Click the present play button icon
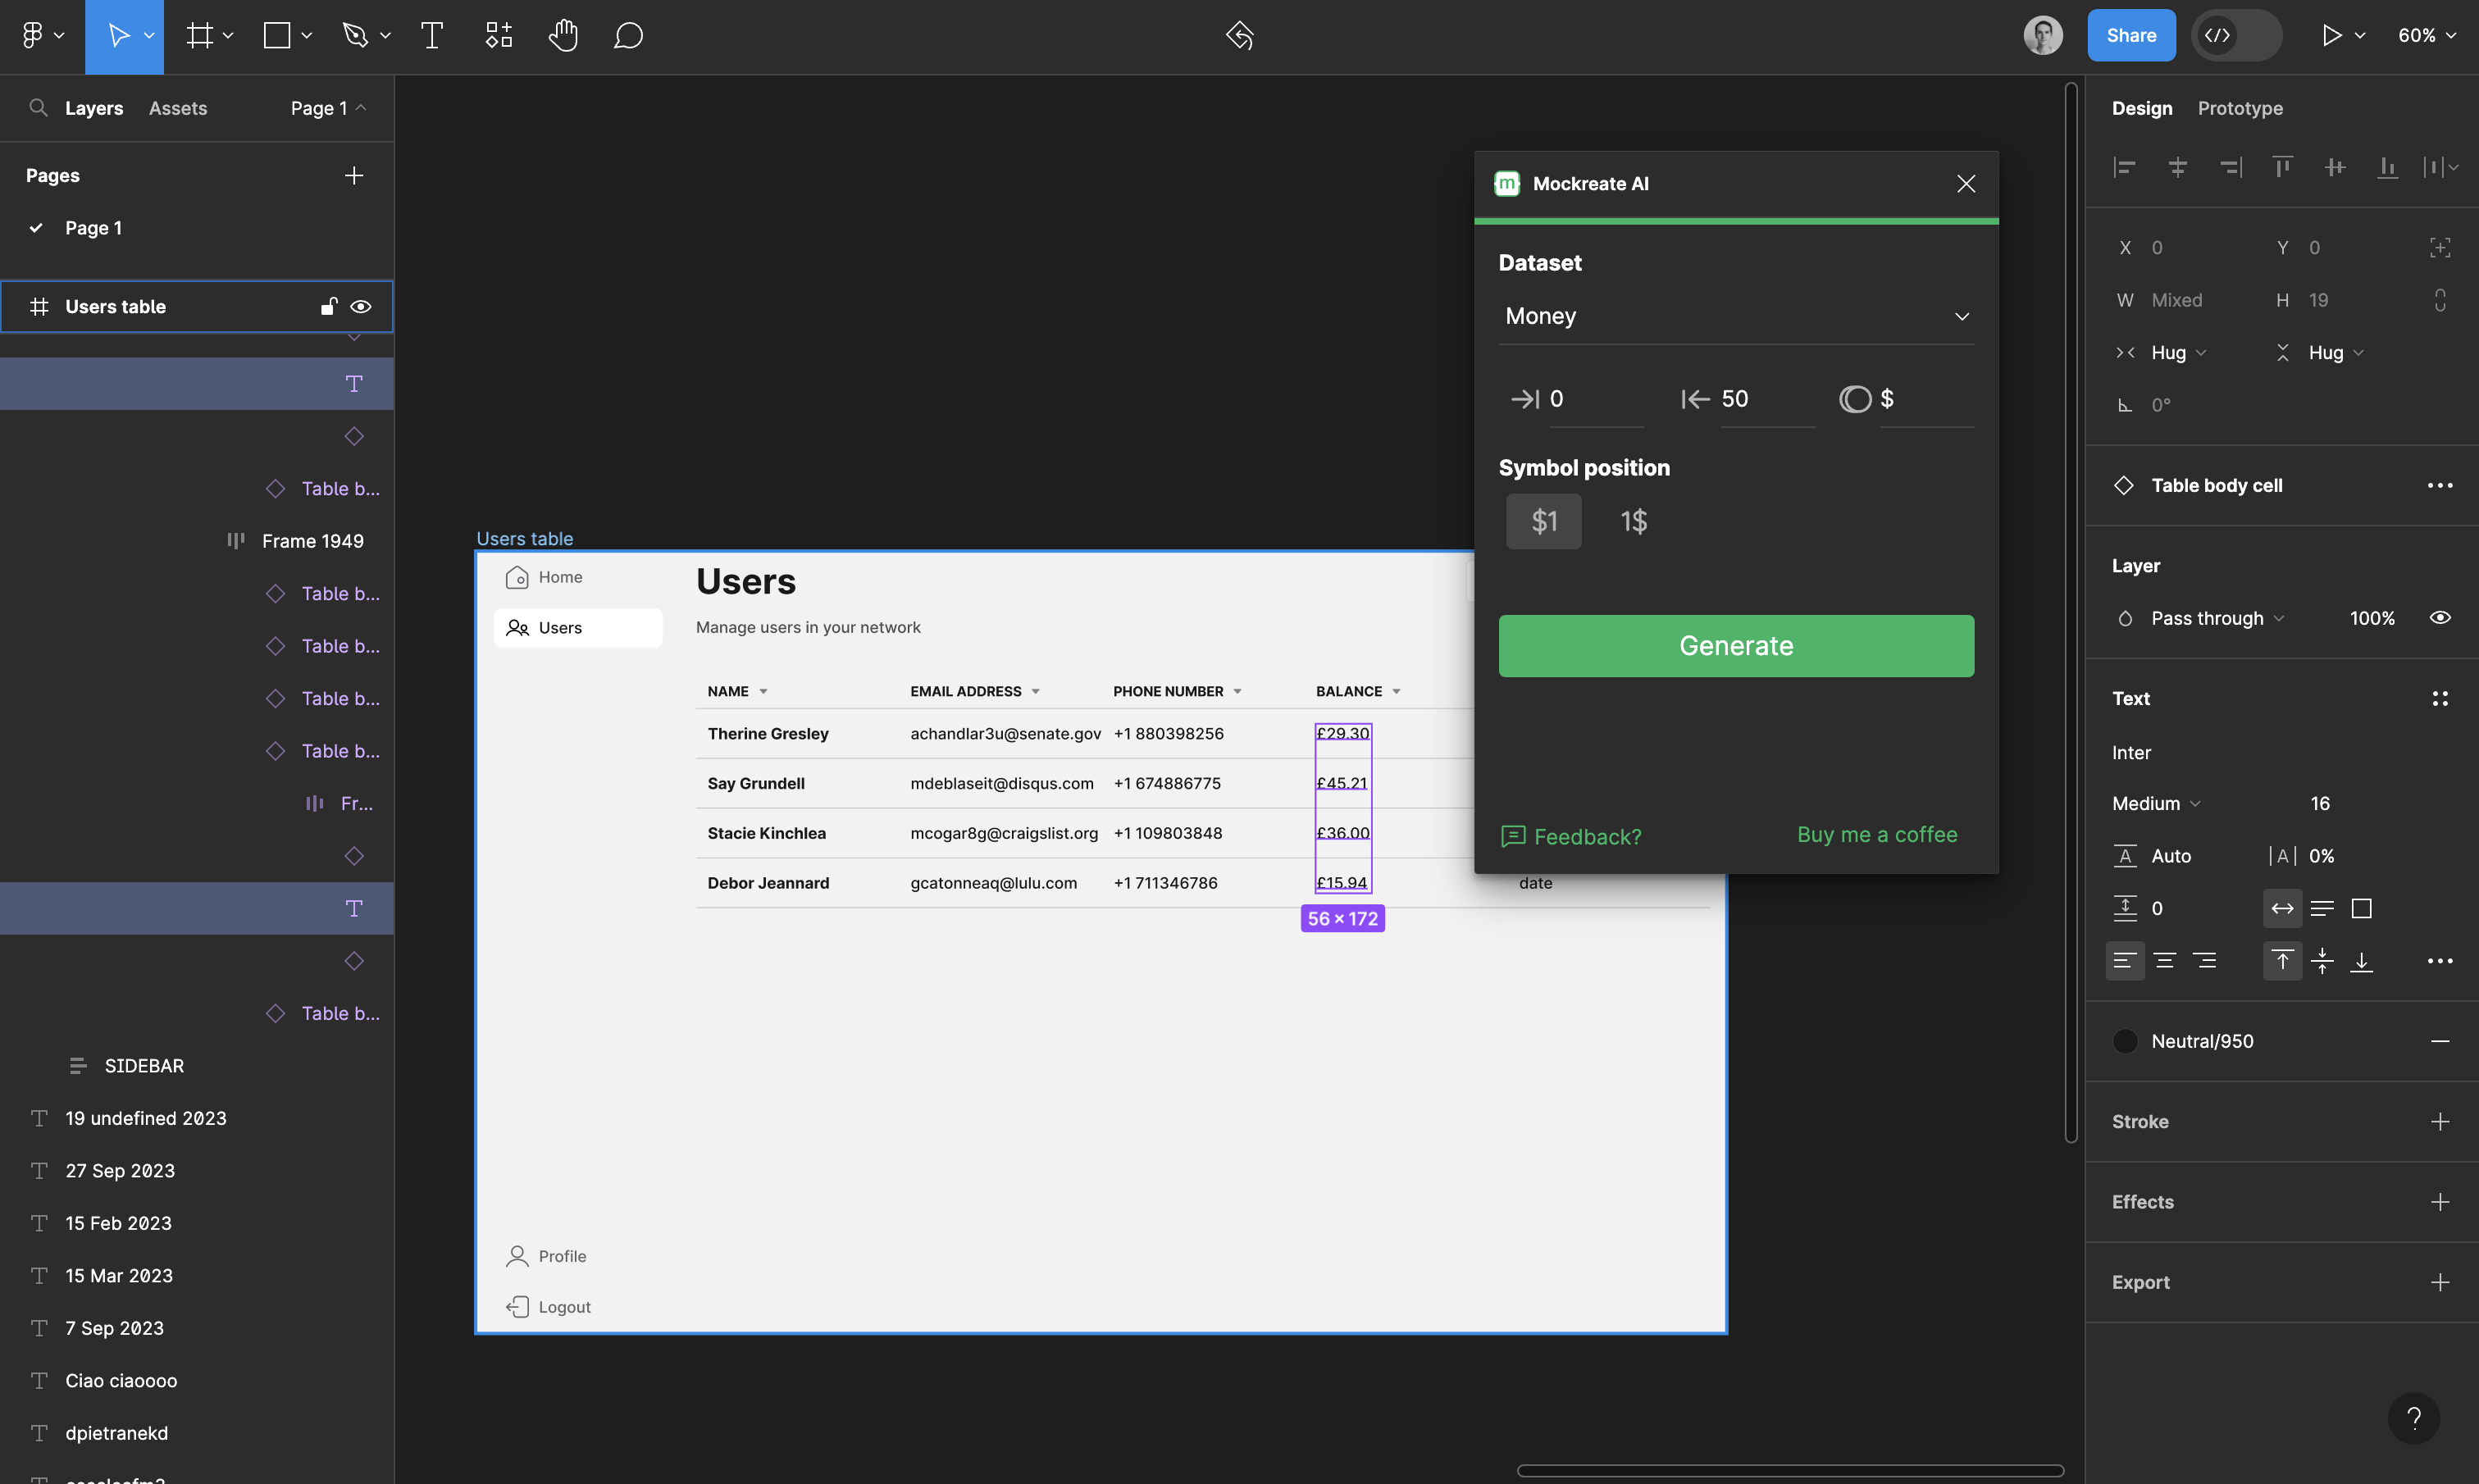The height and width of the screenshot is (1484, 2479). tap(2331, 36)
